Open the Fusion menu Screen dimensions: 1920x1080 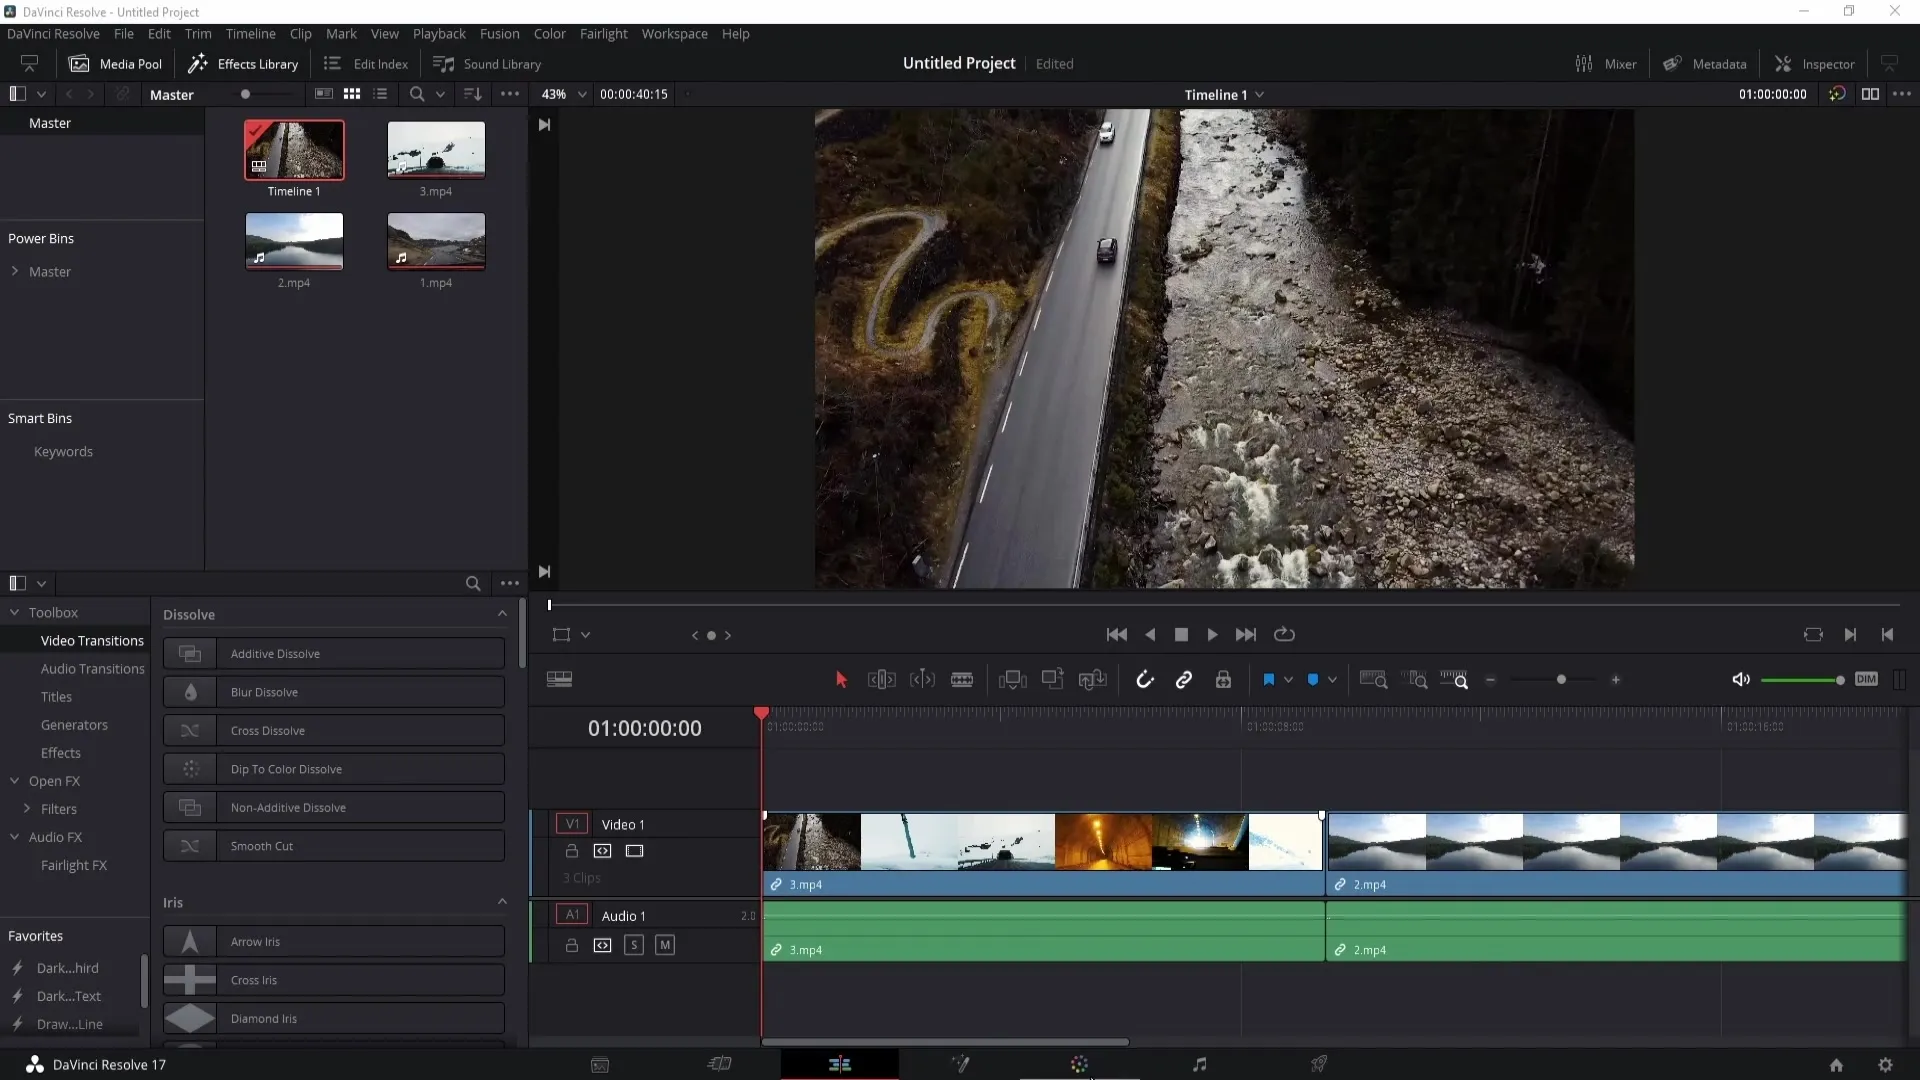coord(498,33)
